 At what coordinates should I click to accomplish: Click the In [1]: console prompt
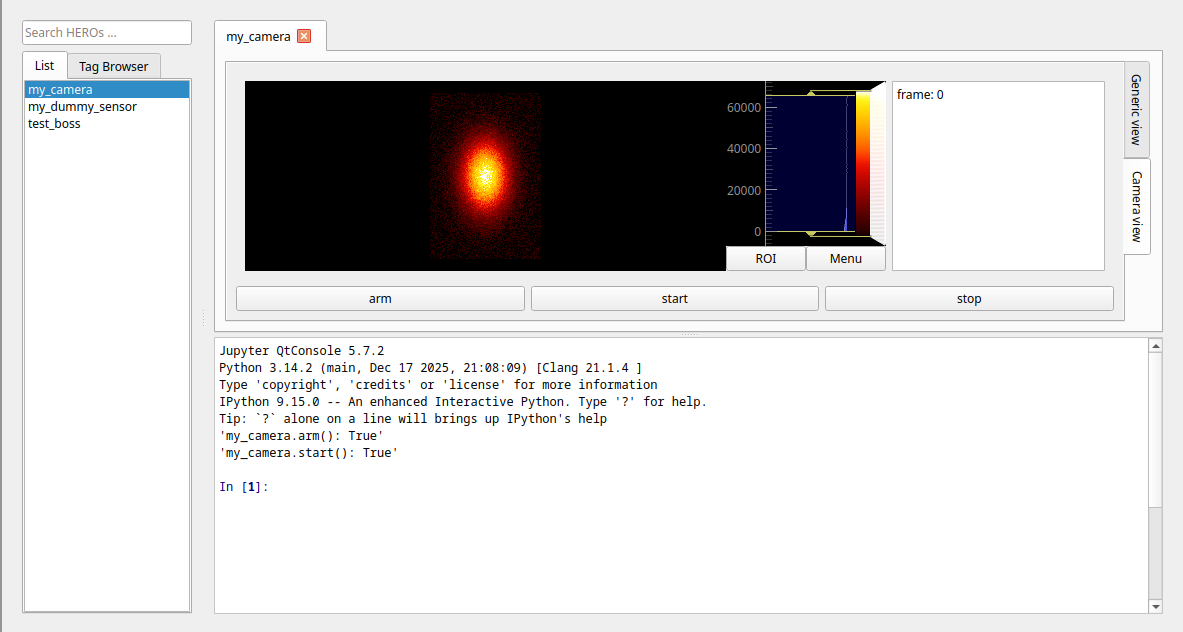[x=244, y=486]
